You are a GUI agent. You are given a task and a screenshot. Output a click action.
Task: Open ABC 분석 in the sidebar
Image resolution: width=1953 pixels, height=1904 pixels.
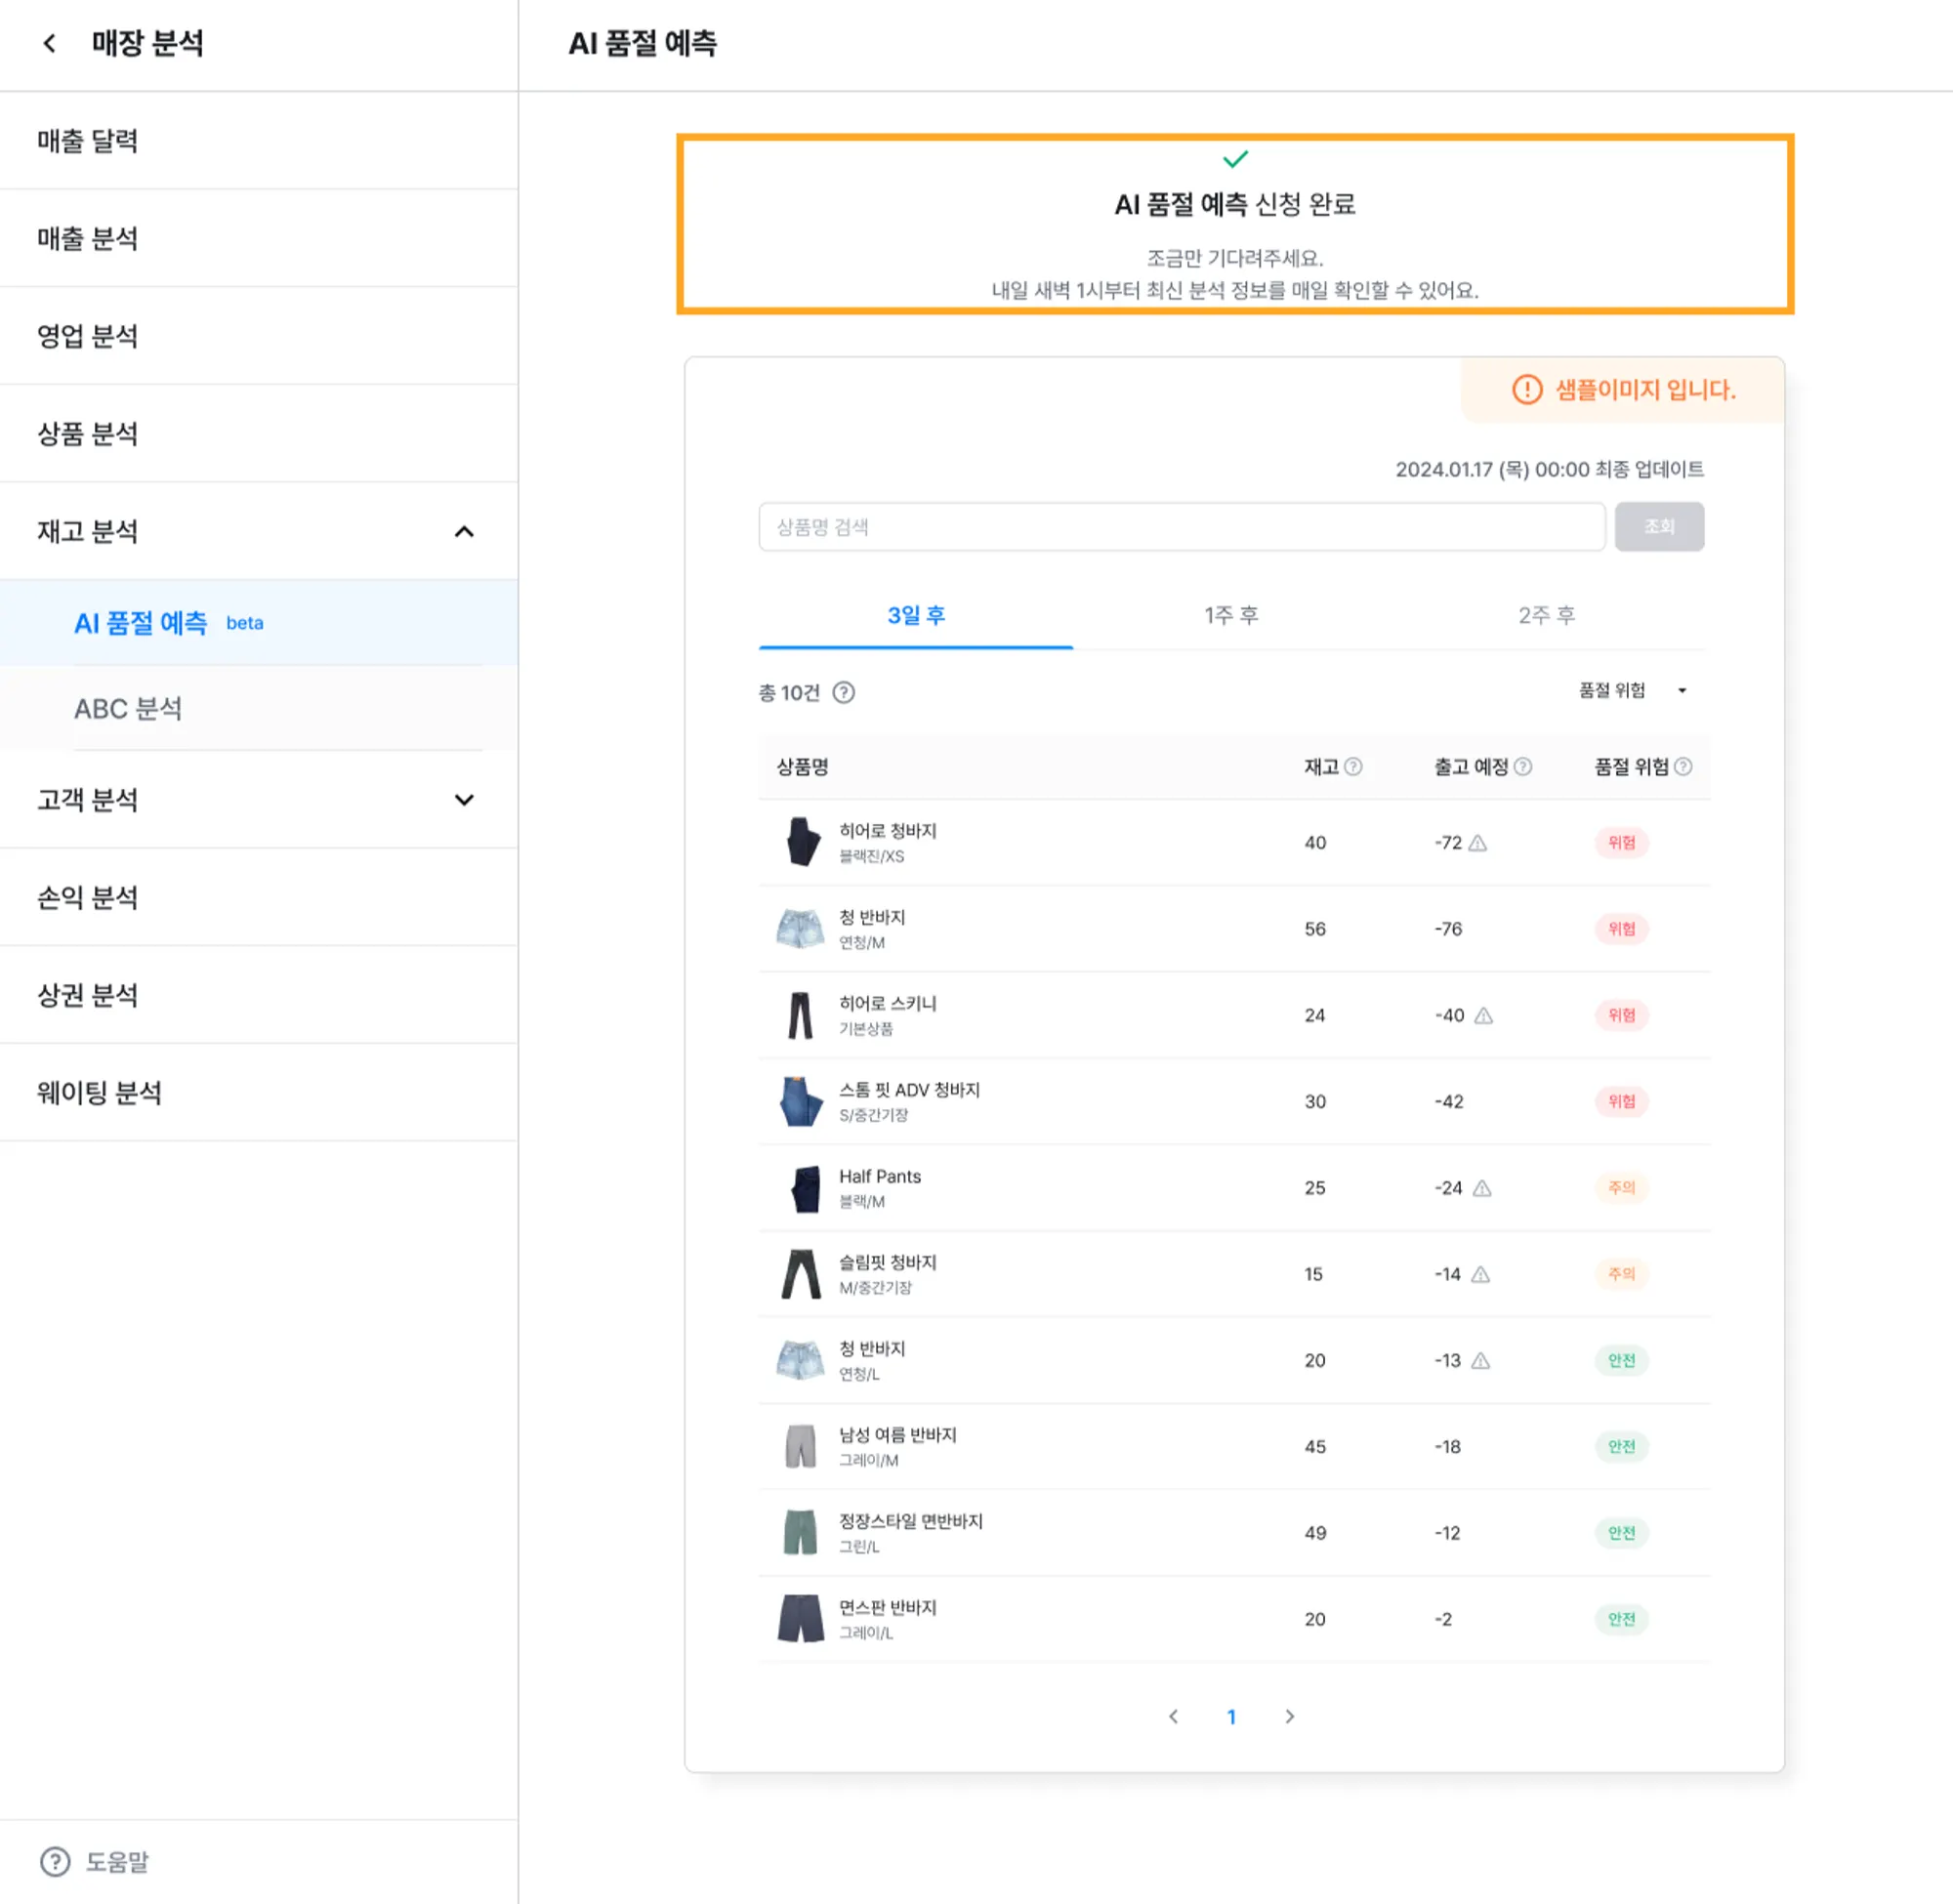[128, 708]
